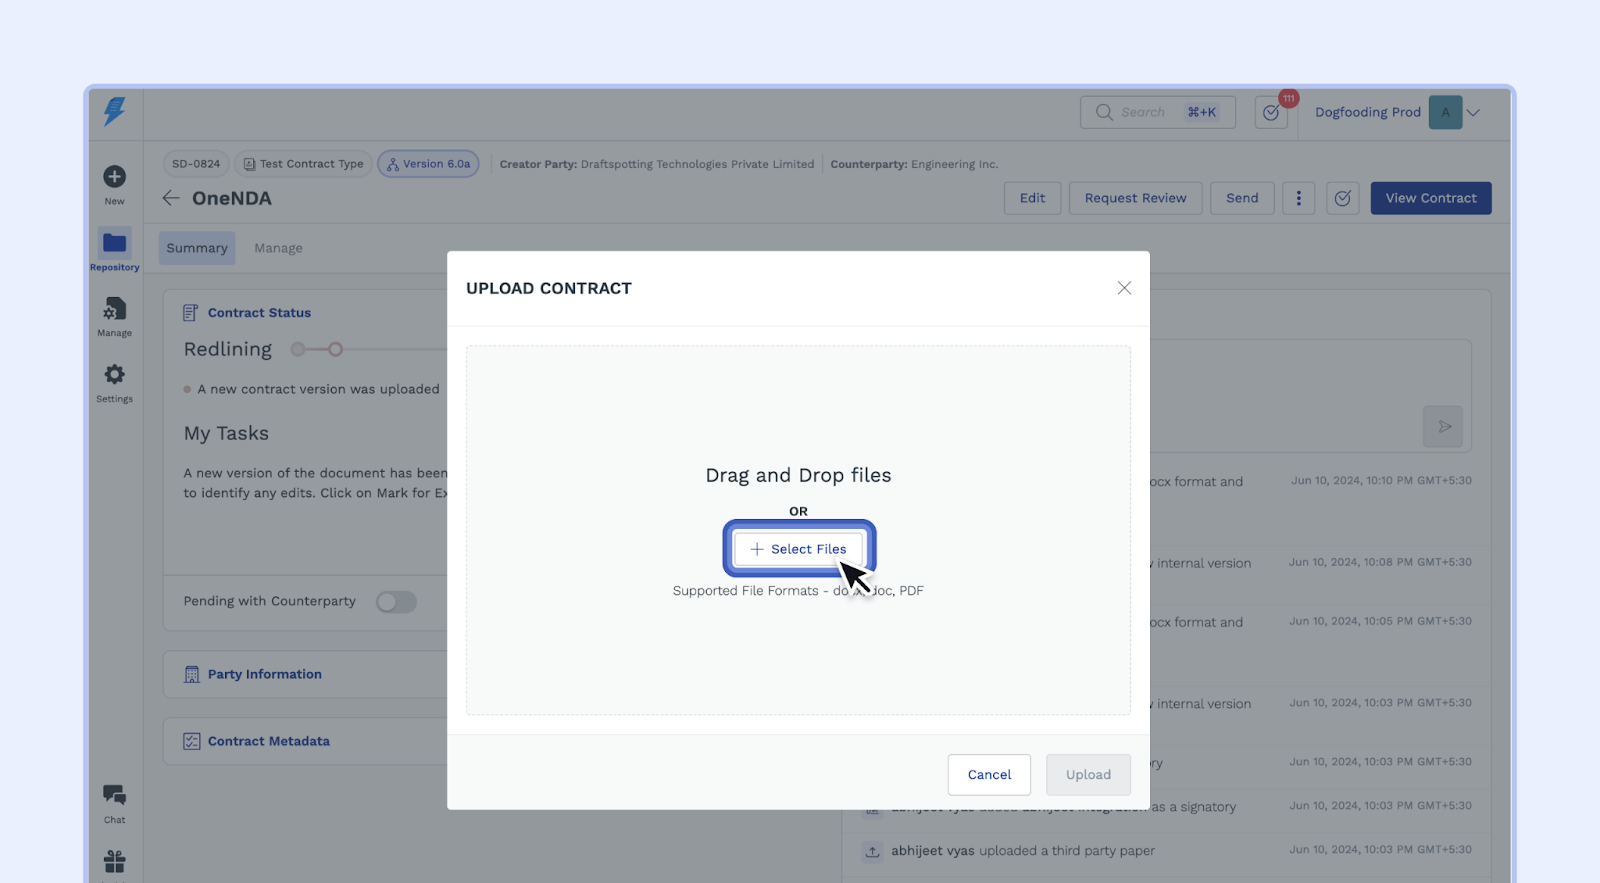Switch to the Manage tab
The image size is (1600, 883).
pos(278,248)
